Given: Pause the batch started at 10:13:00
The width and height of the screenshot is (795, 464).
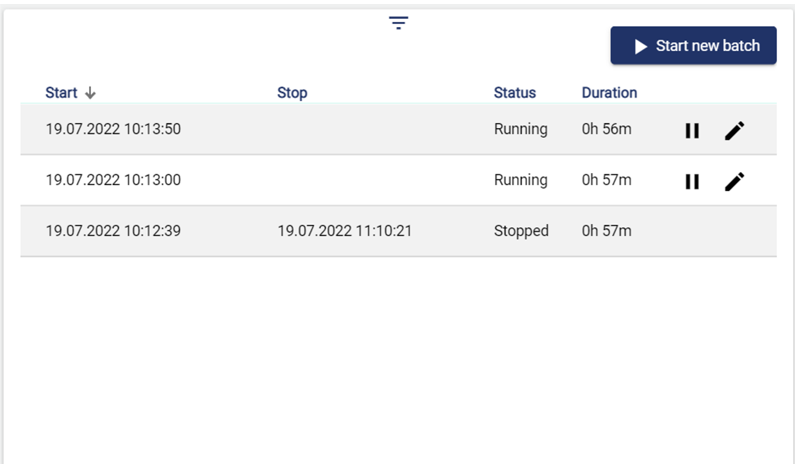Looking at the screenshot, I should (x=692, y=181).
